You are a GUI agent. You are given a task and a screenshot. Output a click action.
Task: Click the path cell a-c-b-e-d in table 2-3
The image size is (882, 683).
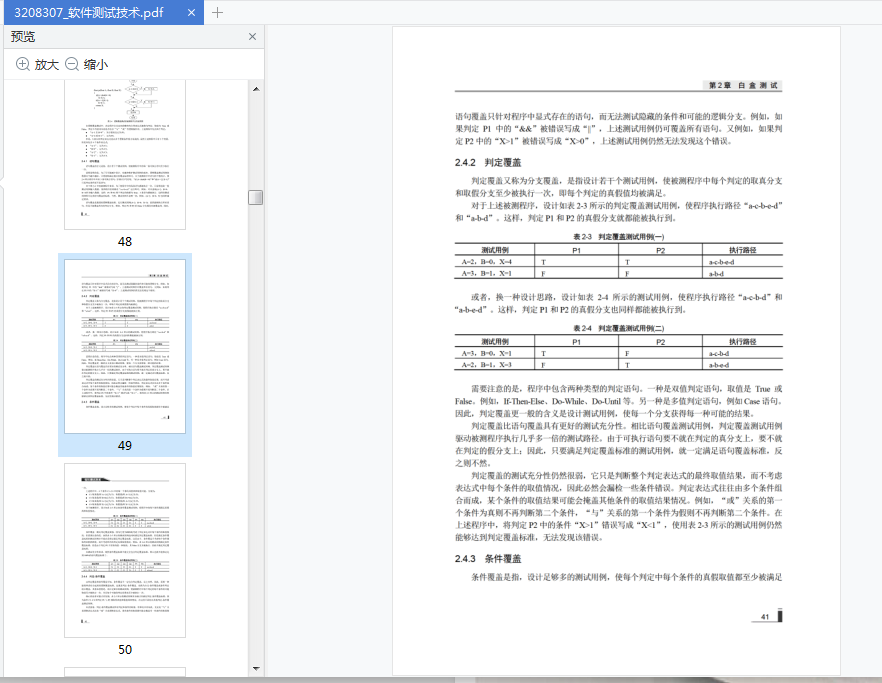[721, 262]
